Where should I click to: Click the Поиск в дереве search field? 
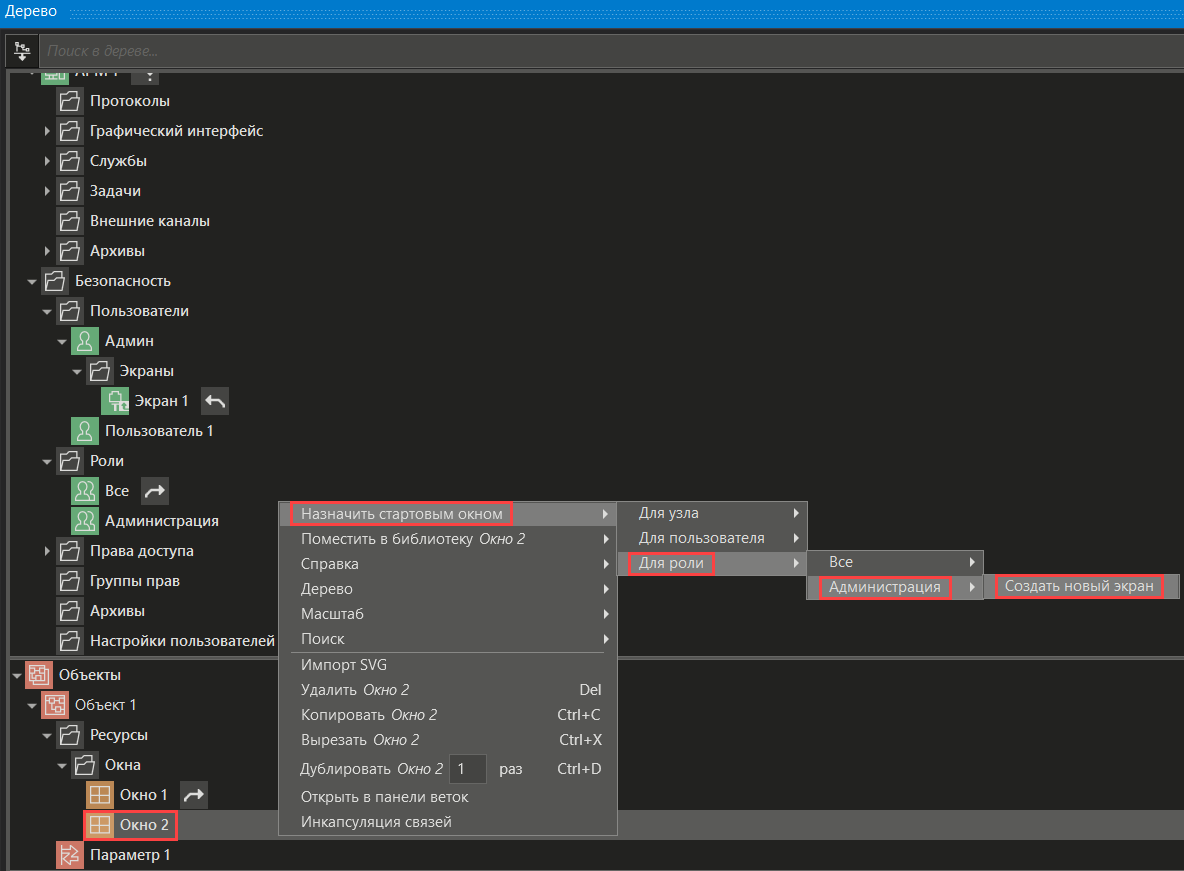tap(600, 50)
